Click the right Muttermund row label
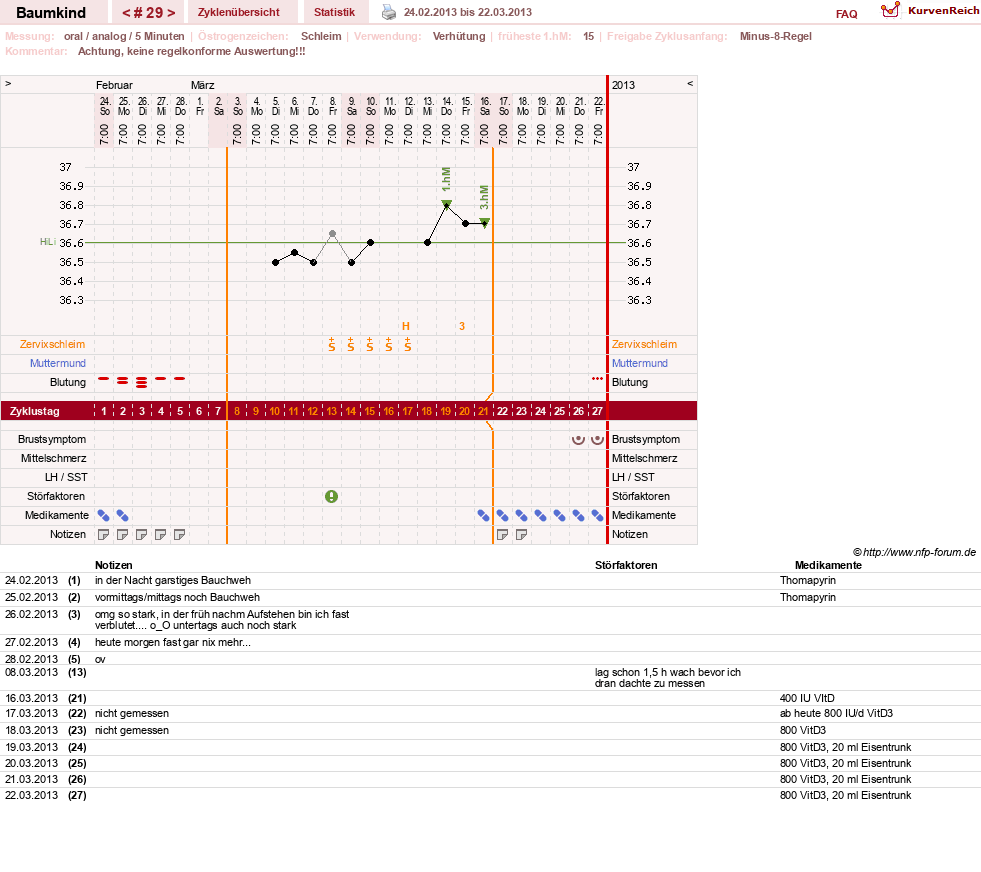Viewport: 981px width, 872px height. [x=639, y=363]
